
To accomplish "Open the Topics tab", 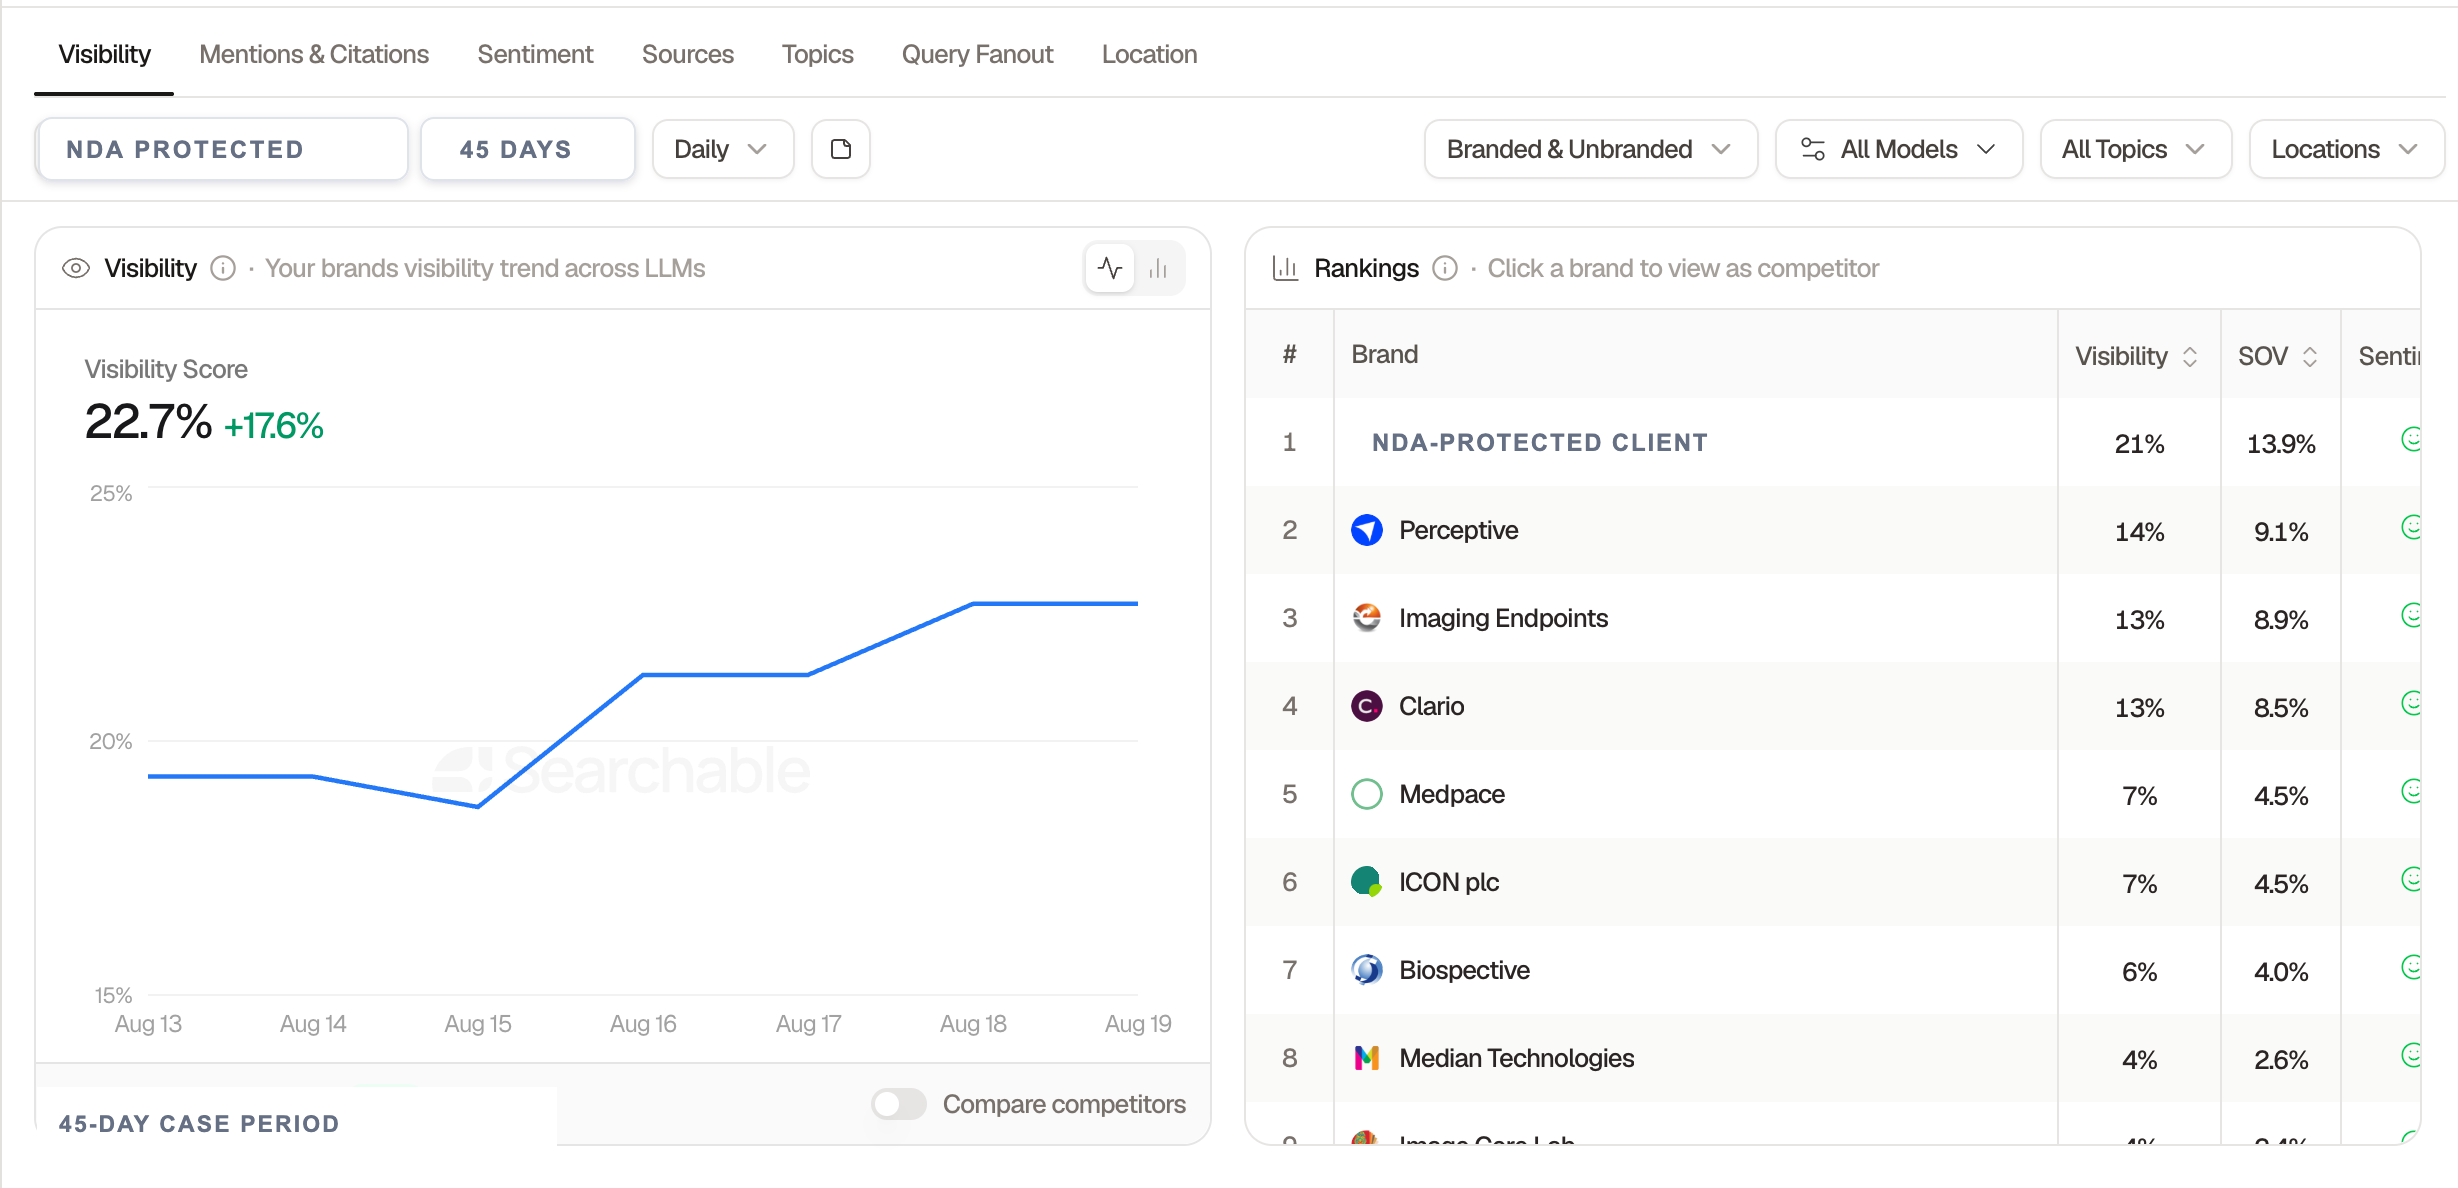I will coord(818,54).
